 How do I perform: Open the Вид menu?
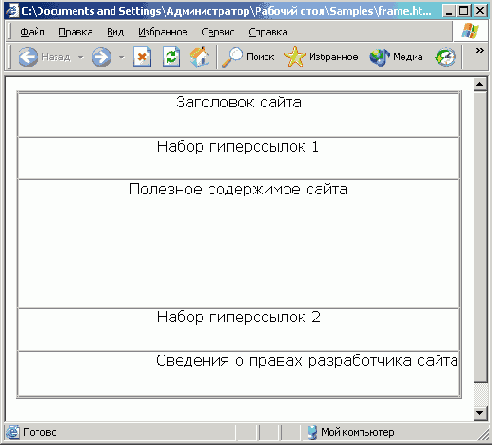tap(115, 32)
